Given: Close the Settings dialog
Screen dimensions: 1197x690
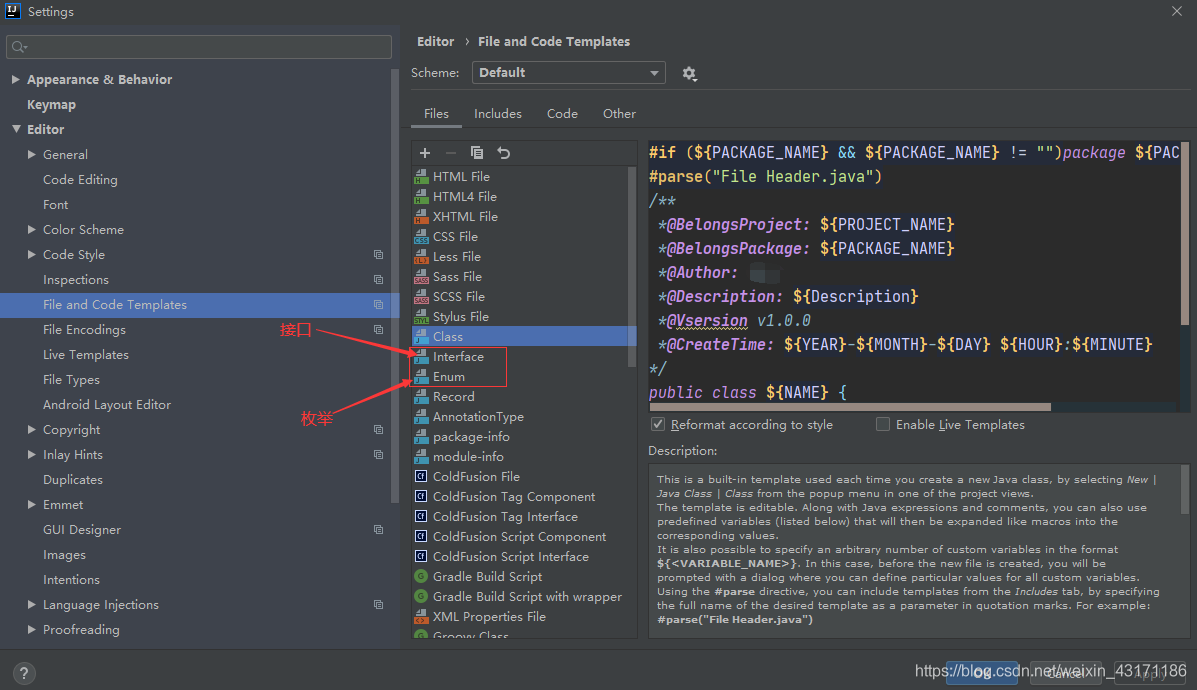Looking at the screenshot, I should [x=1176, y=11].
